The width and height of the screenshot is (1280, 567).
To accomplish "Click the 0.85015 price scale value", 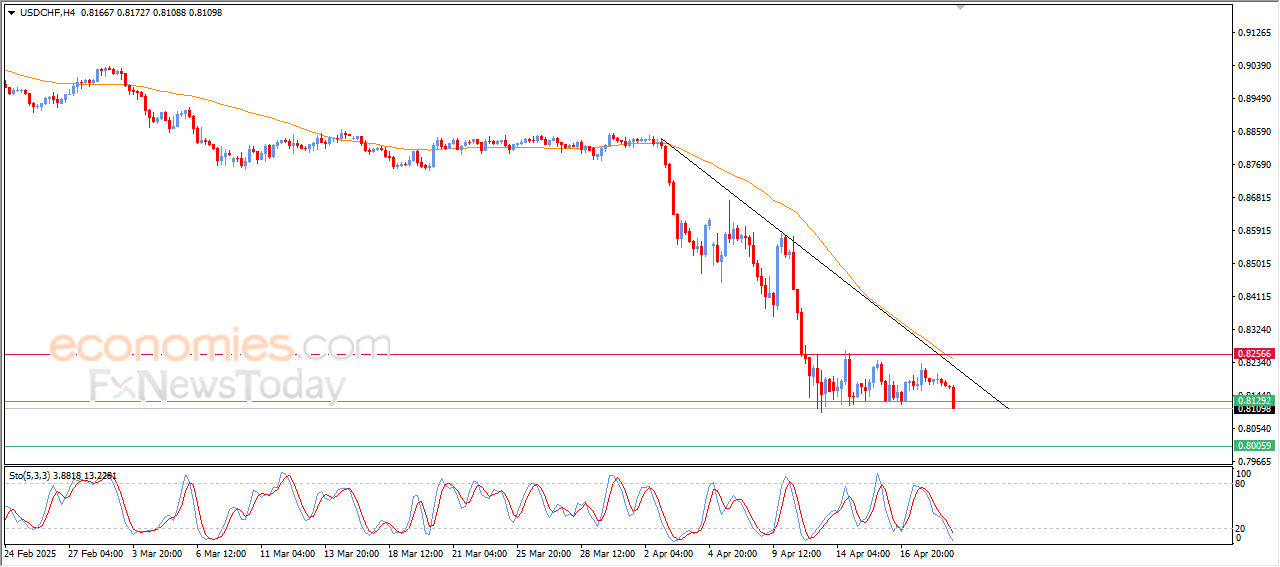I will tap(1253, 264).
